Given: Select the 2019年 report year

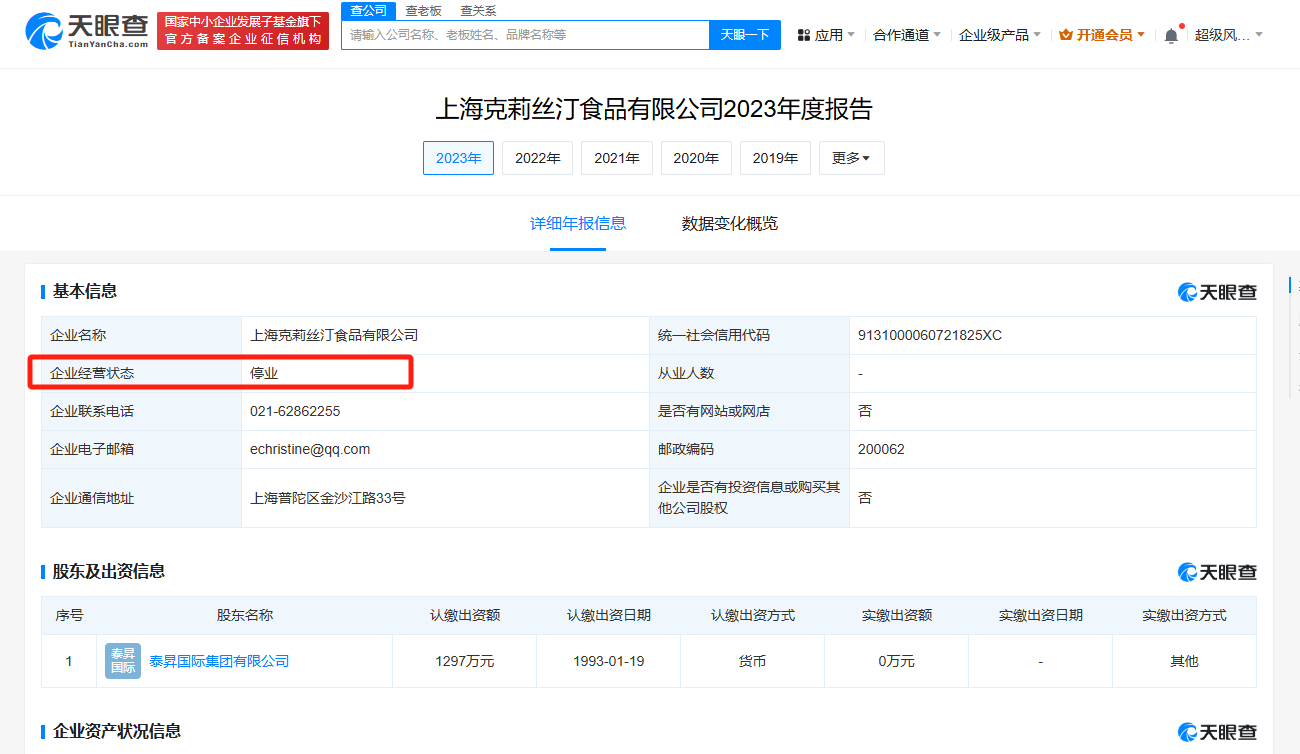Looking at the screenshot, I should click(x=775, y=158).
